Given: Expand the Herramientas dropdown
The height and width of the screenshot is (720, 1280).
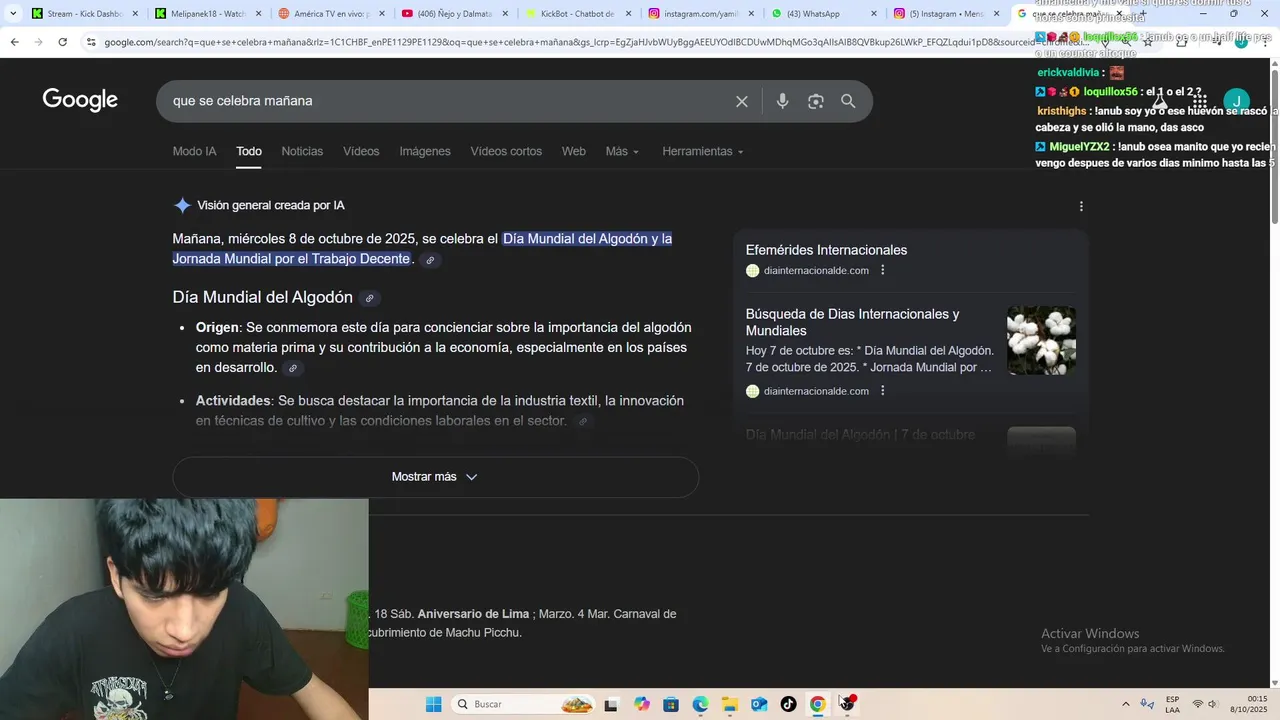Looking at the screenshot, I should click(x=703, y=151).
